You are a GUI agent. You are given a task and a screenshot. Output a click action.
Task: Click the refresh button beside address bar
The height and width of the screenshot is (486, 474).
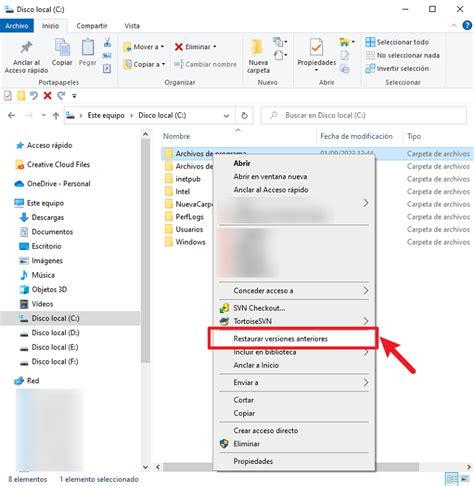(244, 115)
